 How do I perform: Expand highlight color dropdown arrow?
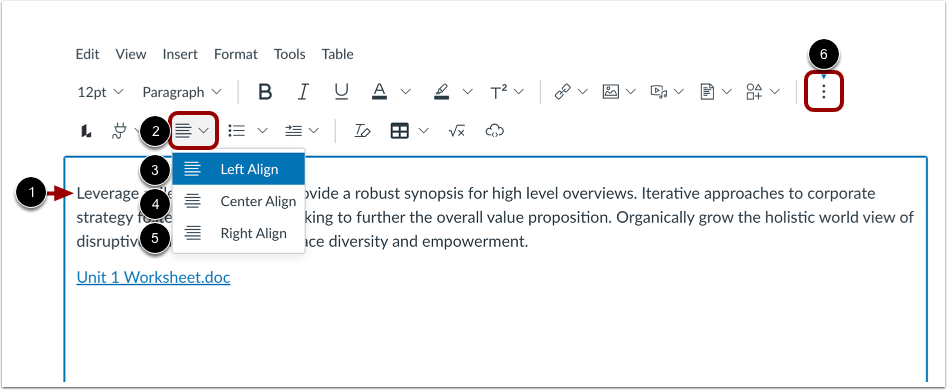[x=467, y=92]
